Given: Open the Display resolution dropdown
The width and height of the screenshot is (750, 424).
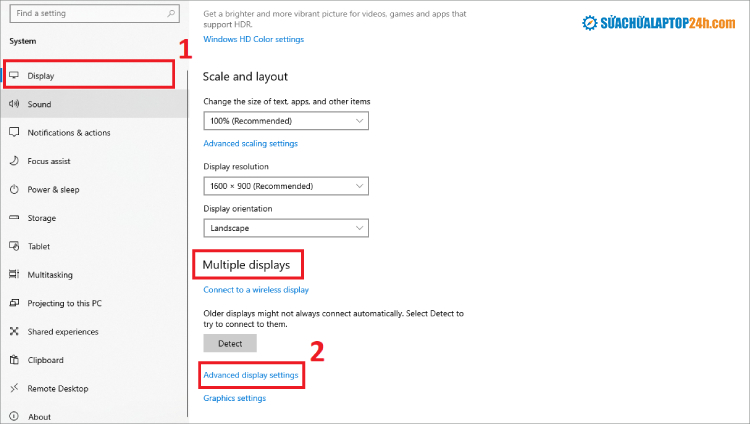Looking at the screenshot, I should pos(286,186).
